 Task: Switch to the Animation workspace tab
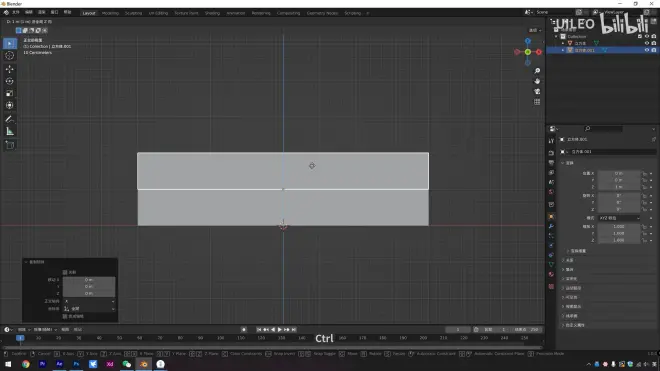coord(236,13)
